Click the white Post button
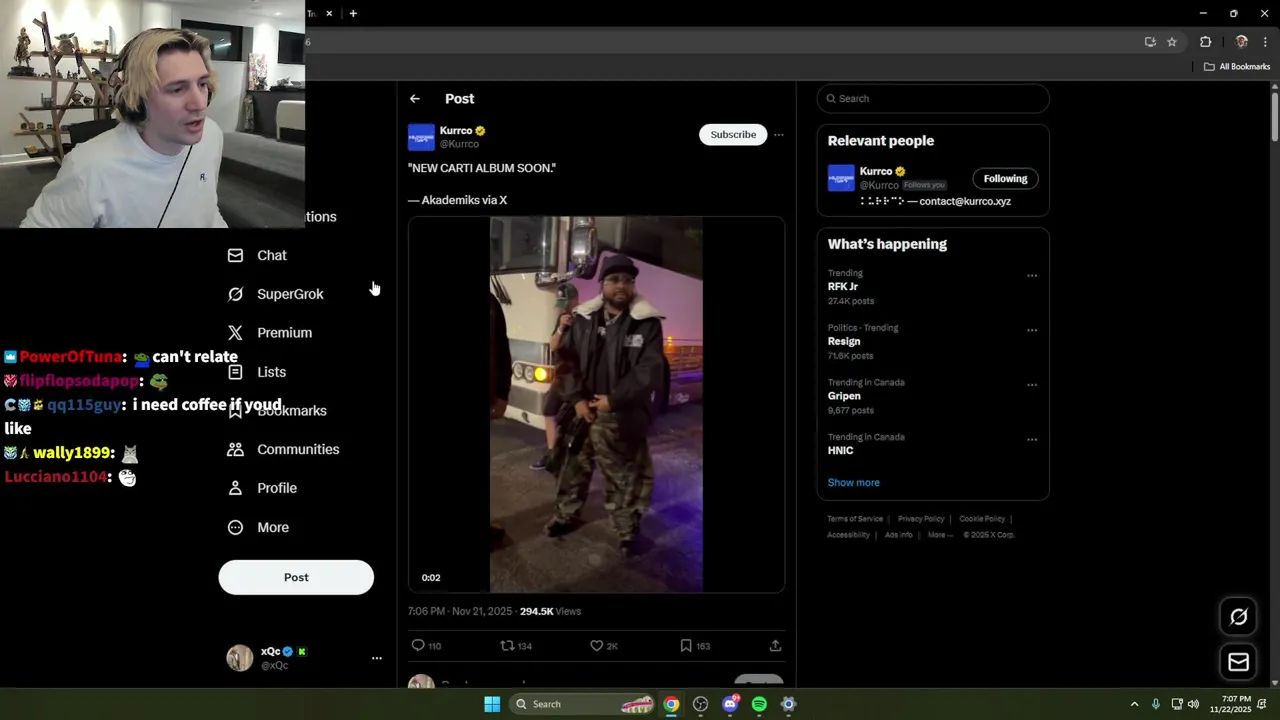This screenshot has height=720, width=1280. (296, 577)
